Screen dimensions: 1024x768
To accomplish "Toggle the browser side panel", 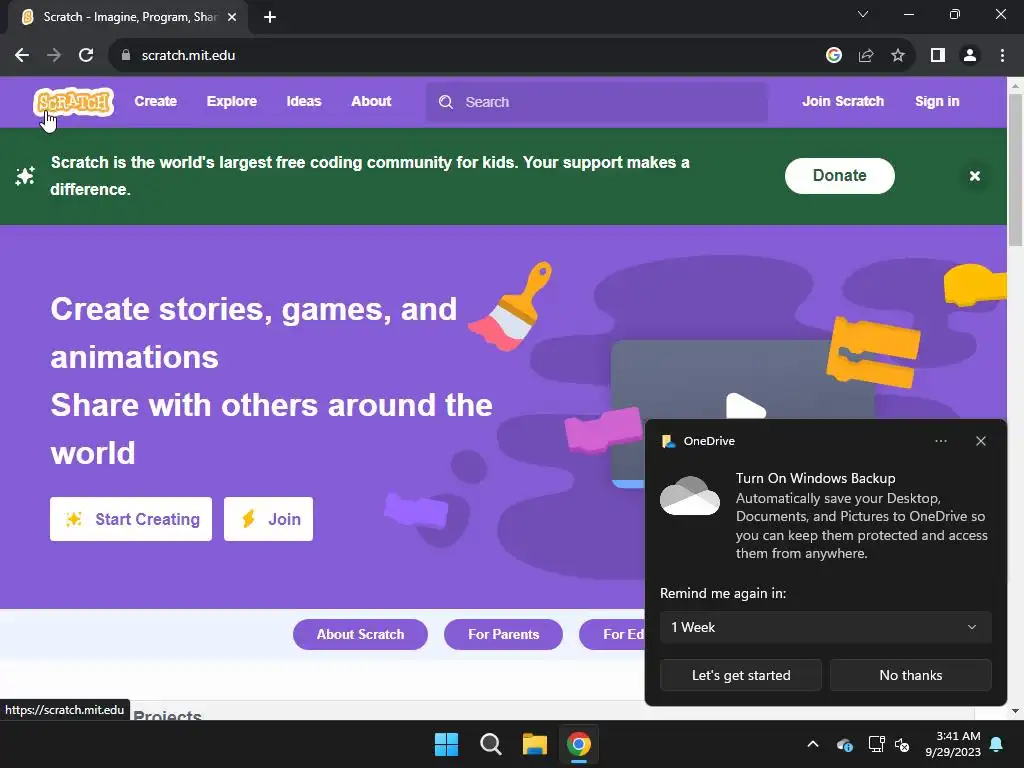I will (x=938, y=56).
